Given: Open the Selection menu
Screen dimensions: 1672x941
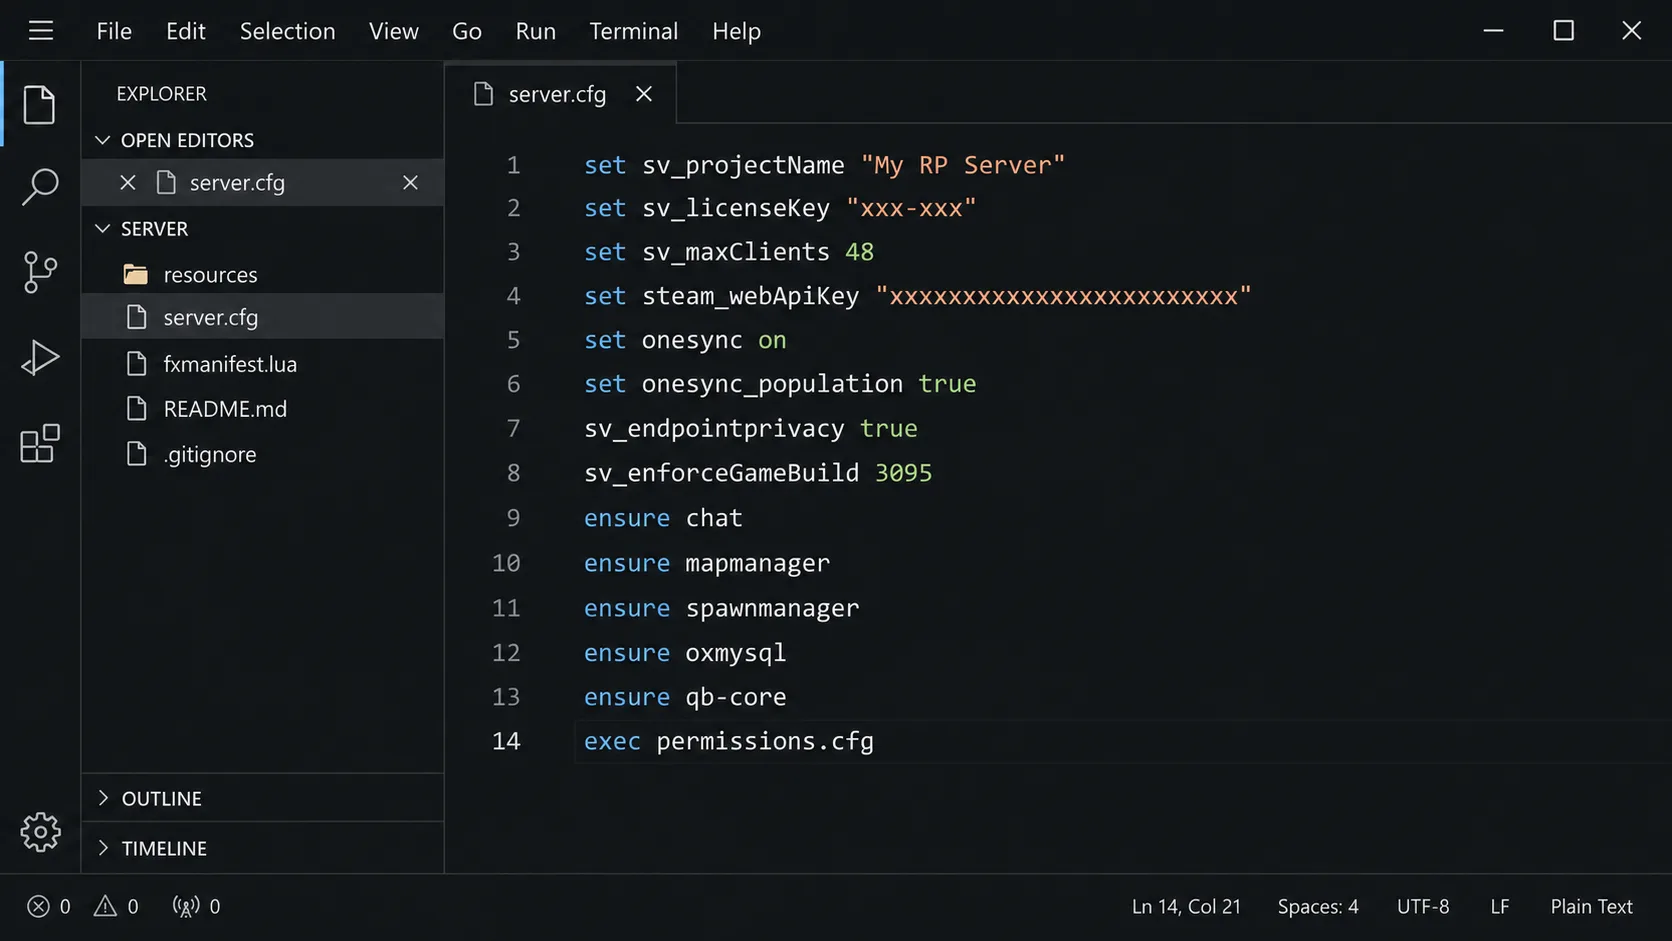Looking at the screenshot, I should [287, 31].
